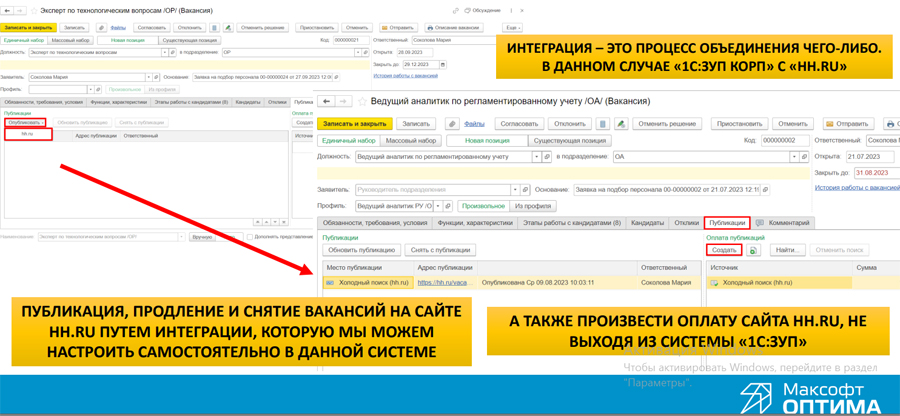900x416 pixels.
Task: Go forward in the Ведущий аналитик vacancy window
Action: tap(343, 102)
